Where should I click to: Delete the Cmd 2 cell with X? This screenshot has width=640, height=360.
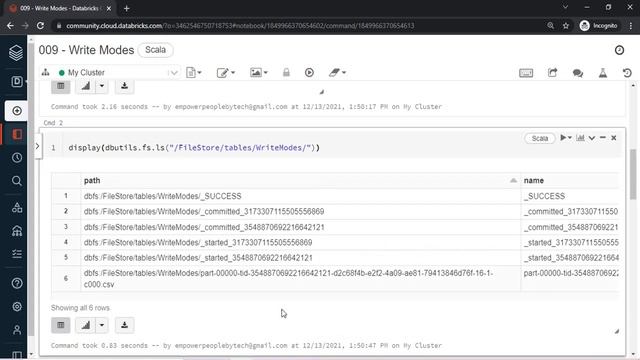613,138
